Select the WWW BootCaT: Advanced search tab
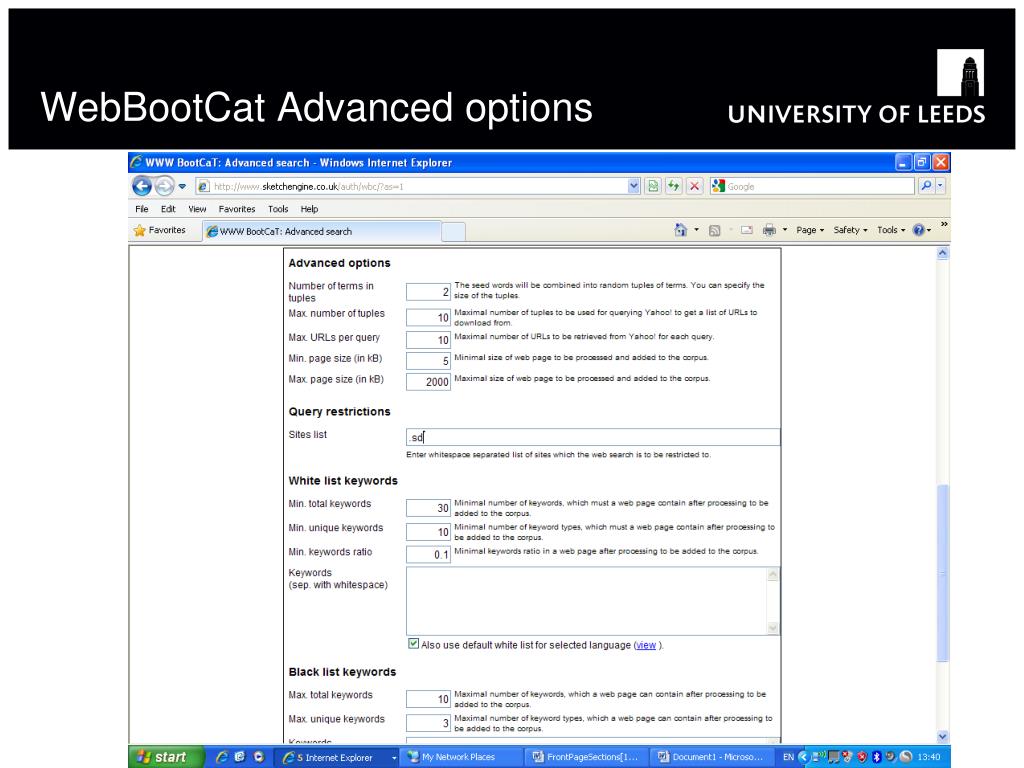This screenshot has width=1024, height=768. (322, 231)
